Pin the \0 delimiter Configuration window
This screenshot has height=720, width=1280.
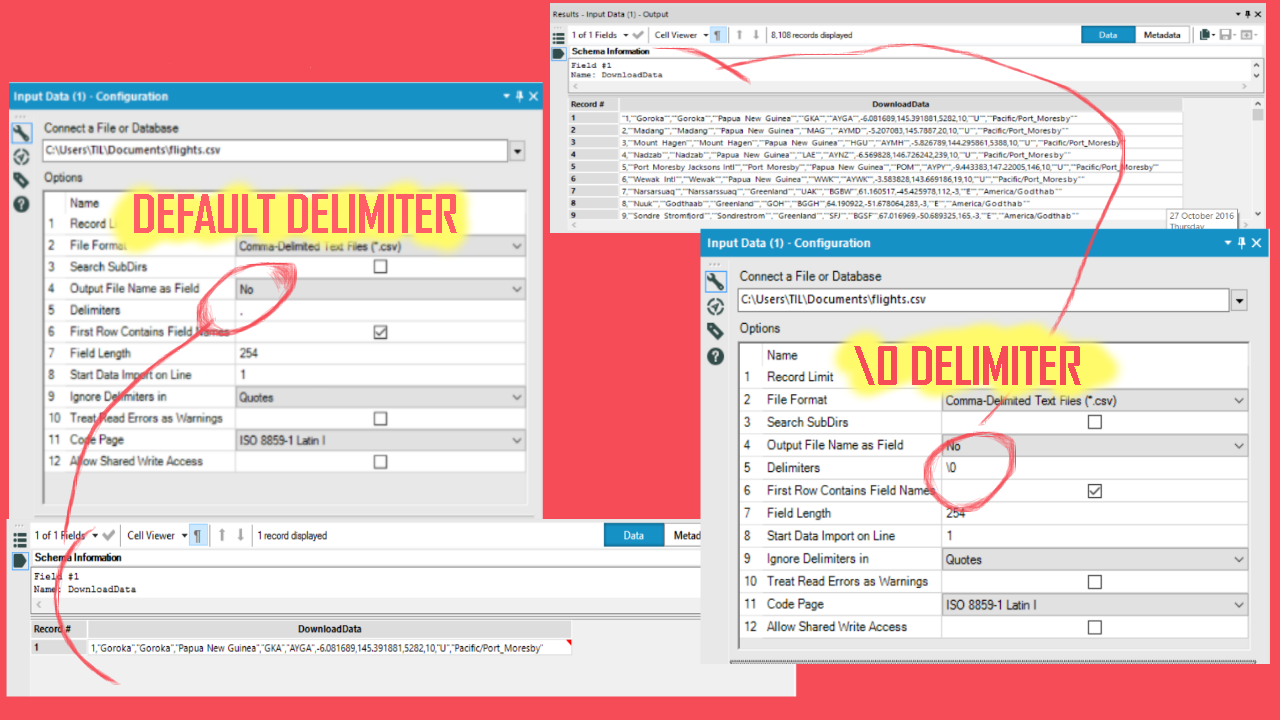tap(1242, 243)
